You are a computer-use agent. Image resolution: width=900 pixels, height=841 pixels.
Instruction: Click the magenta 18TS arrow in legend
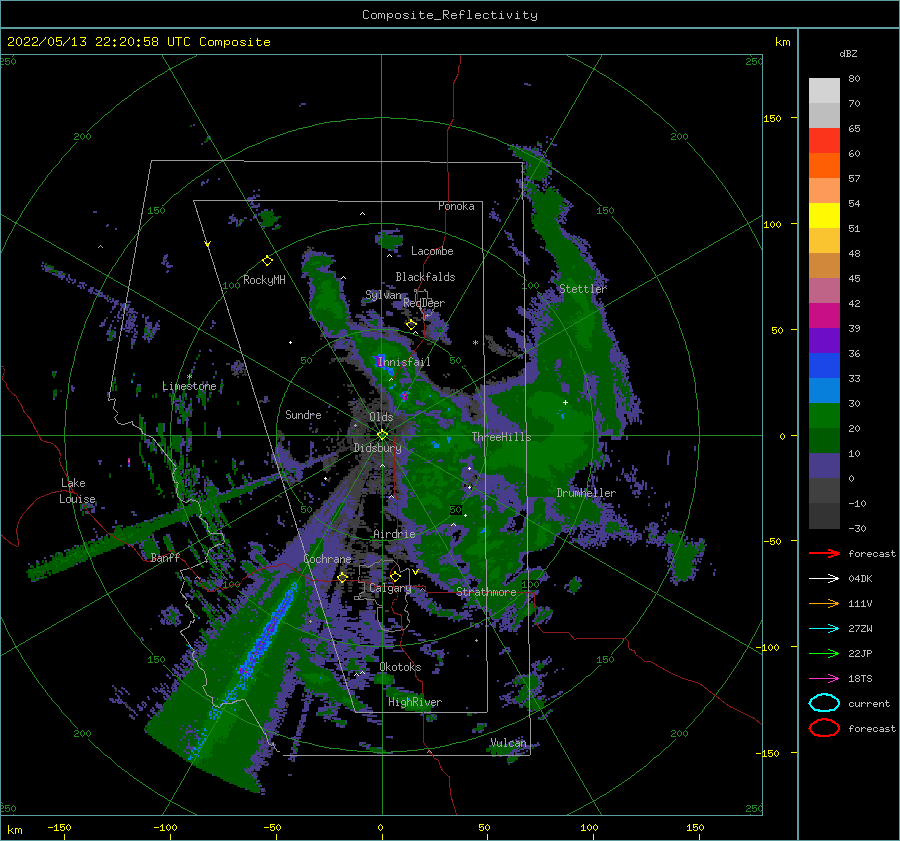click(824, 679)
